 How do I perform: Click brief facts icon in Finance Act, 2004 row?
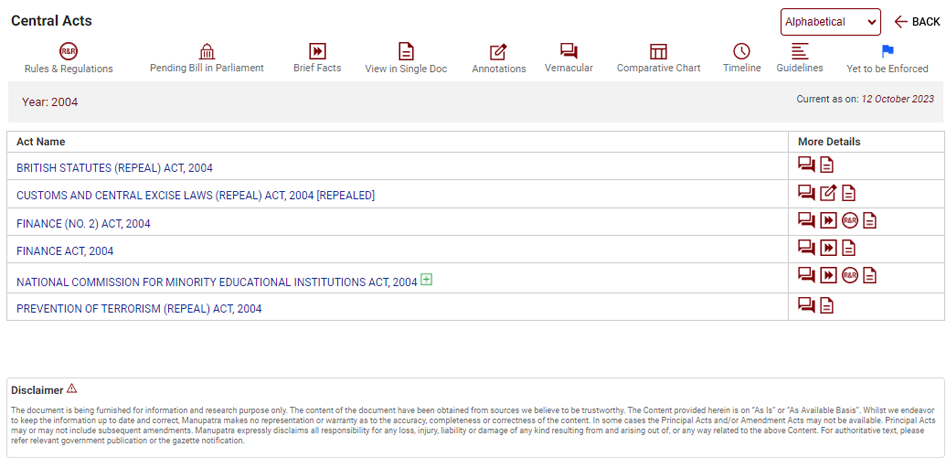(x=828, y=248)
